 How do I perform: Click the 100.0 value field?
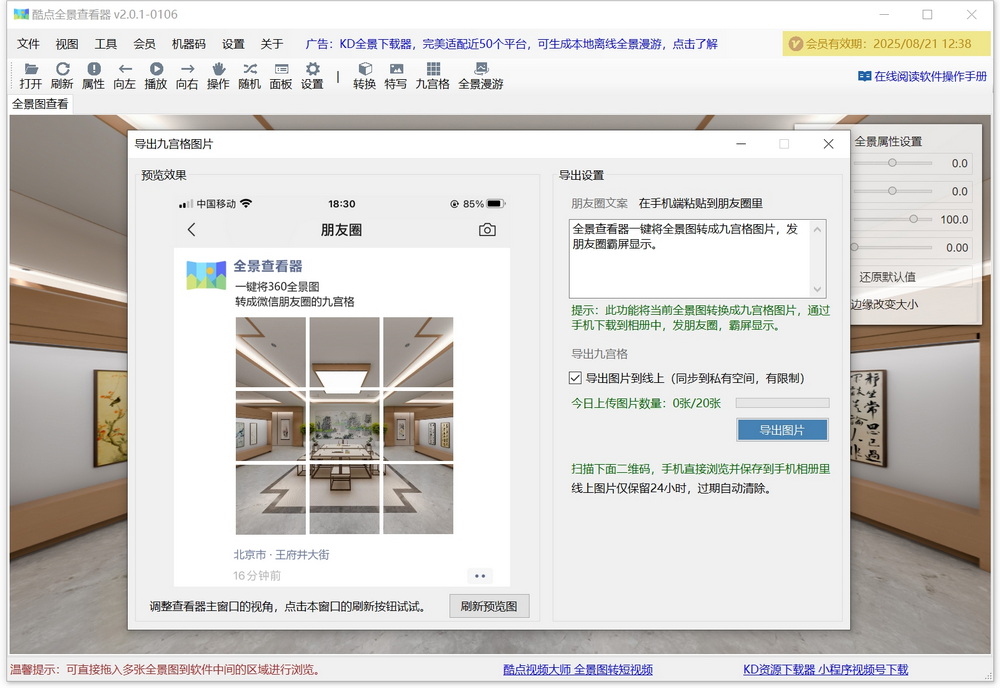pos(953,219)
